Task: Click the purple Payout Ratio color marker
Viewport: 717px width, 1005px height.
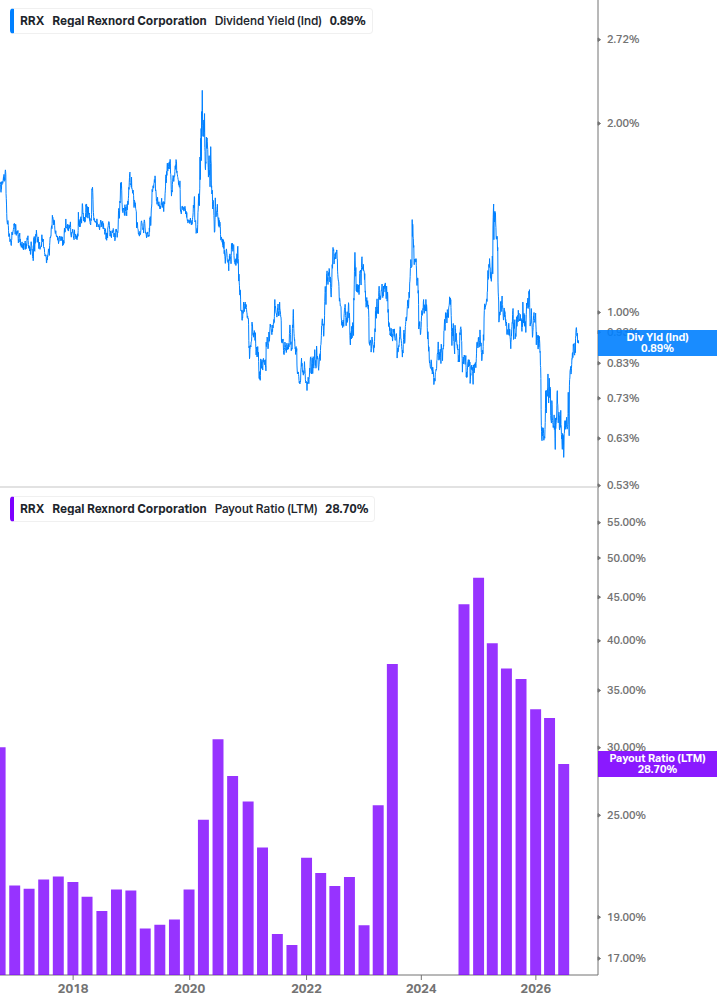Action: pos(12,509)
